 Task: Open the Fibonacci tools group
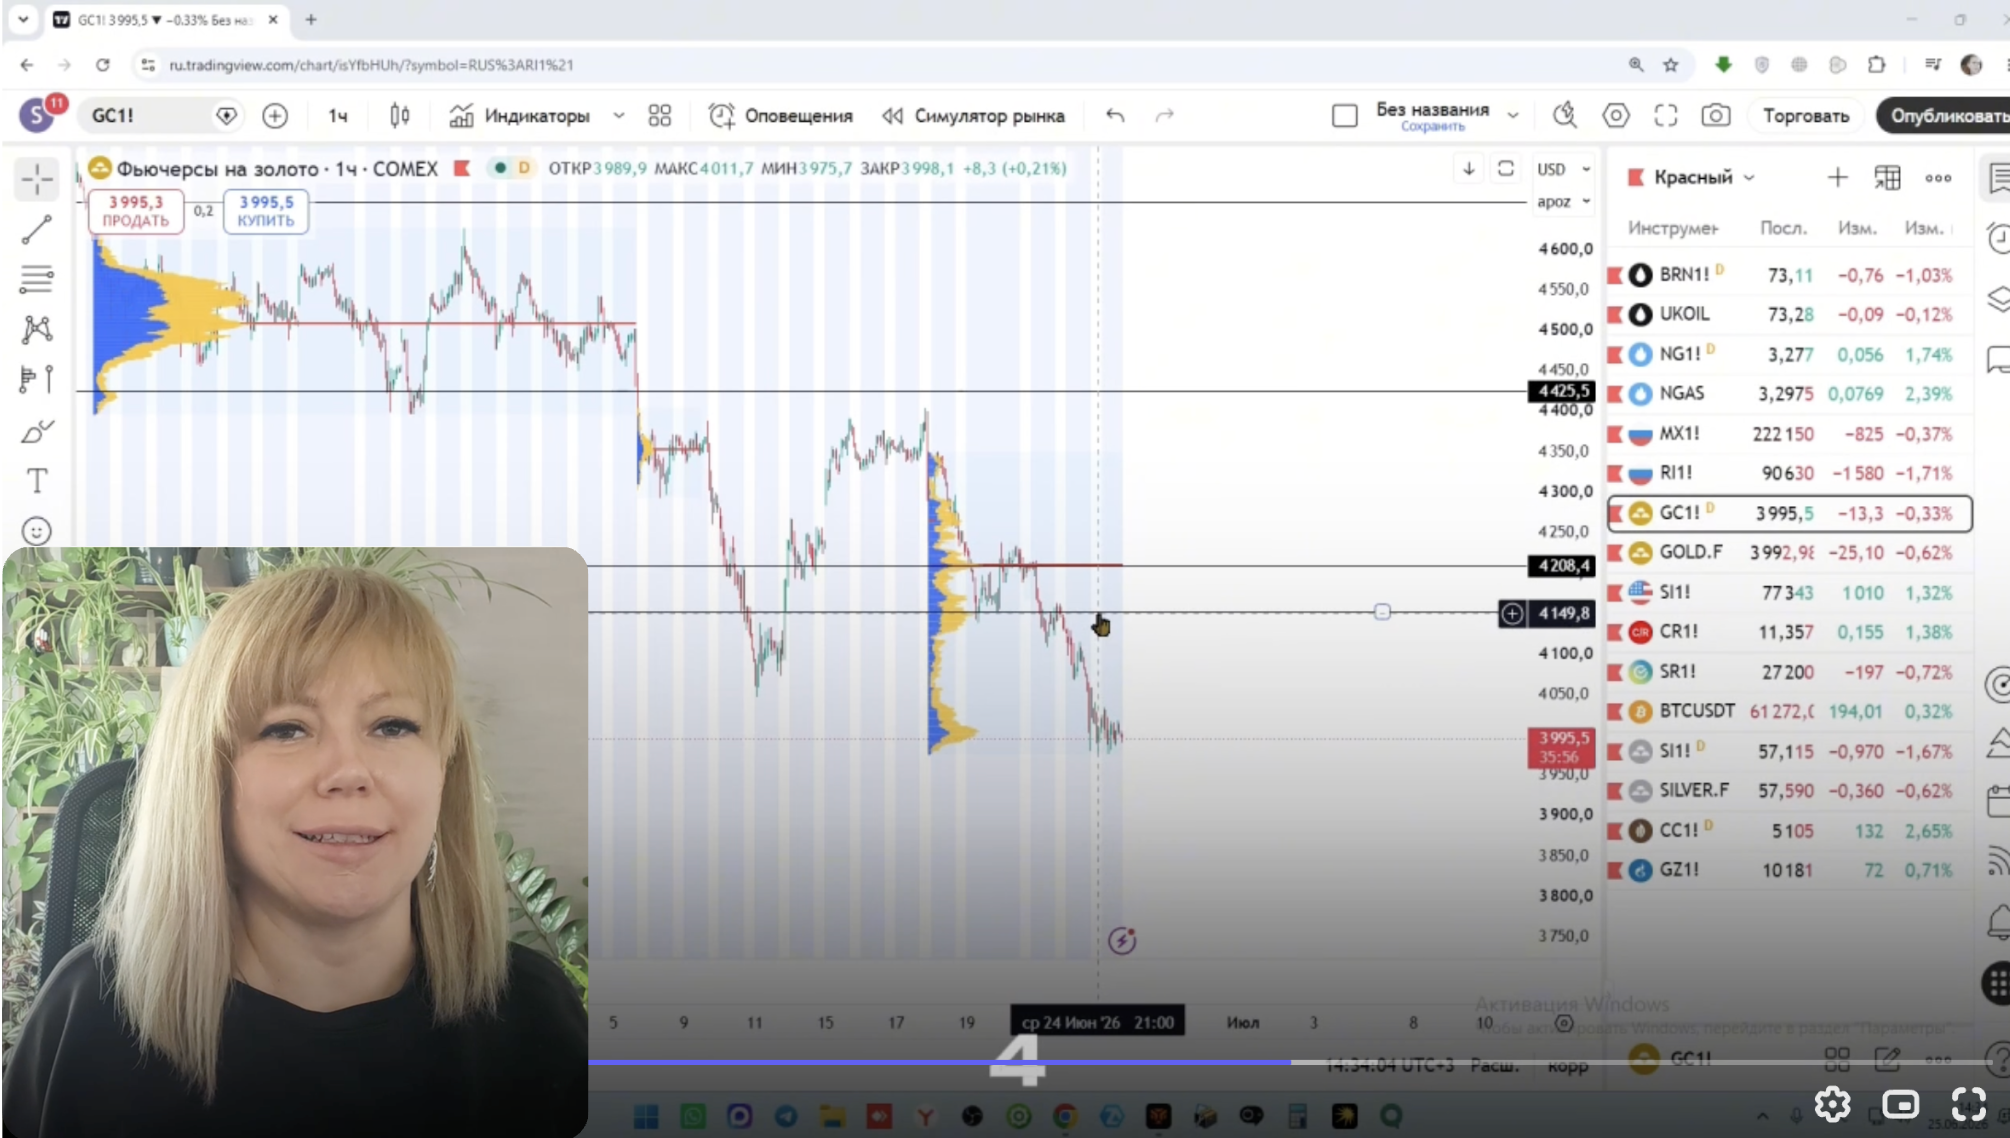[37, 279]
